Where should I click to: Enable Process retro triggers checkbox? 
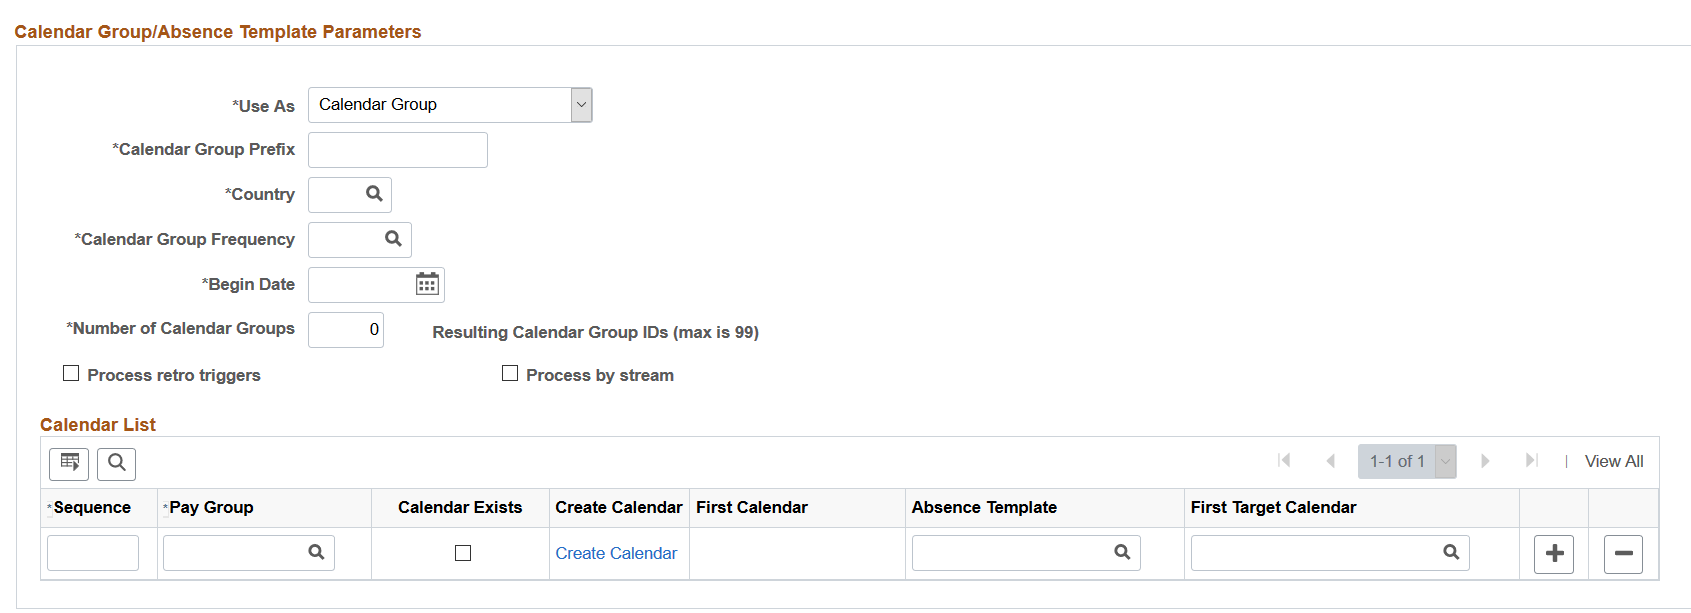[71, 374]
